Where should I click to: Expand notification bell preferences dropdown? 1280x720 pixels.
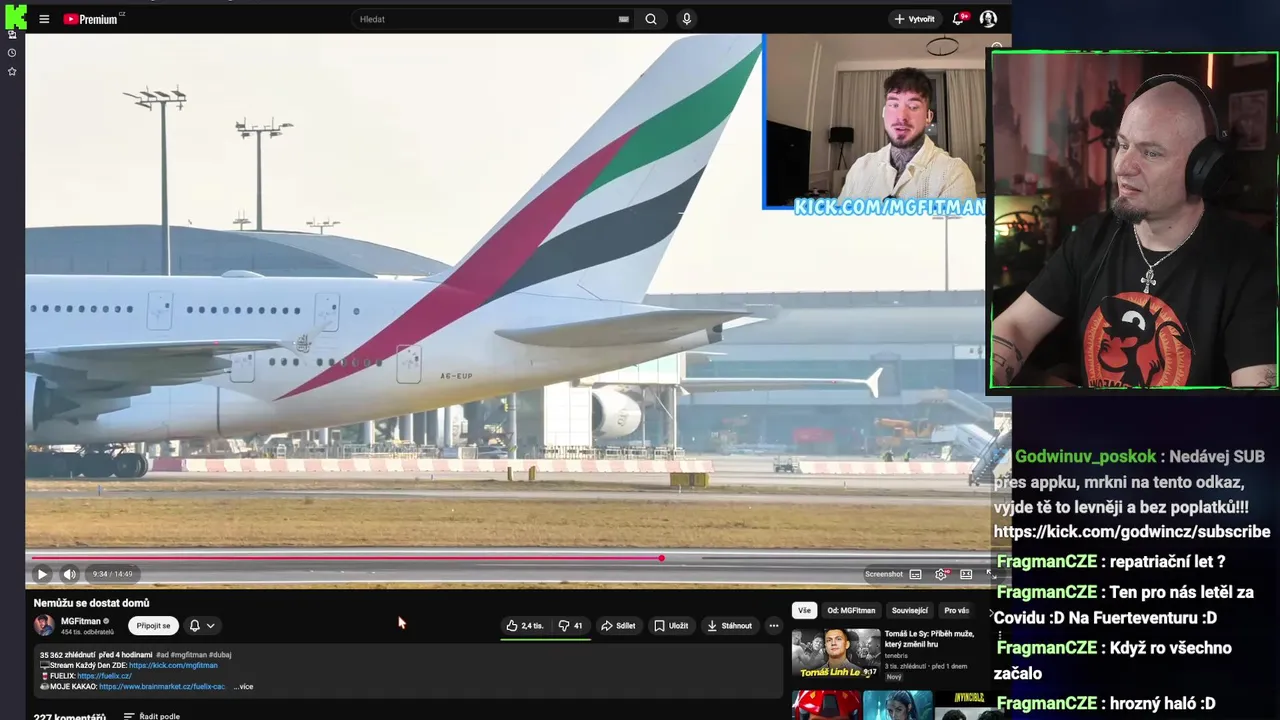(202, 625)
